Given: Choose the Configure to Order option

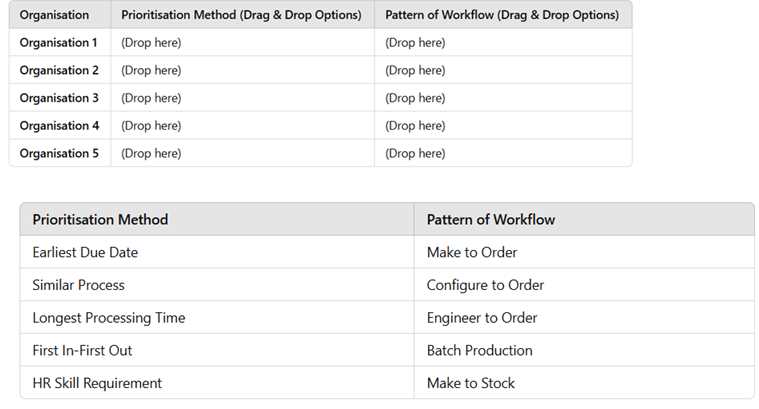Looking at the screenshot, I should pyautogui.click(x=485, y=285).
